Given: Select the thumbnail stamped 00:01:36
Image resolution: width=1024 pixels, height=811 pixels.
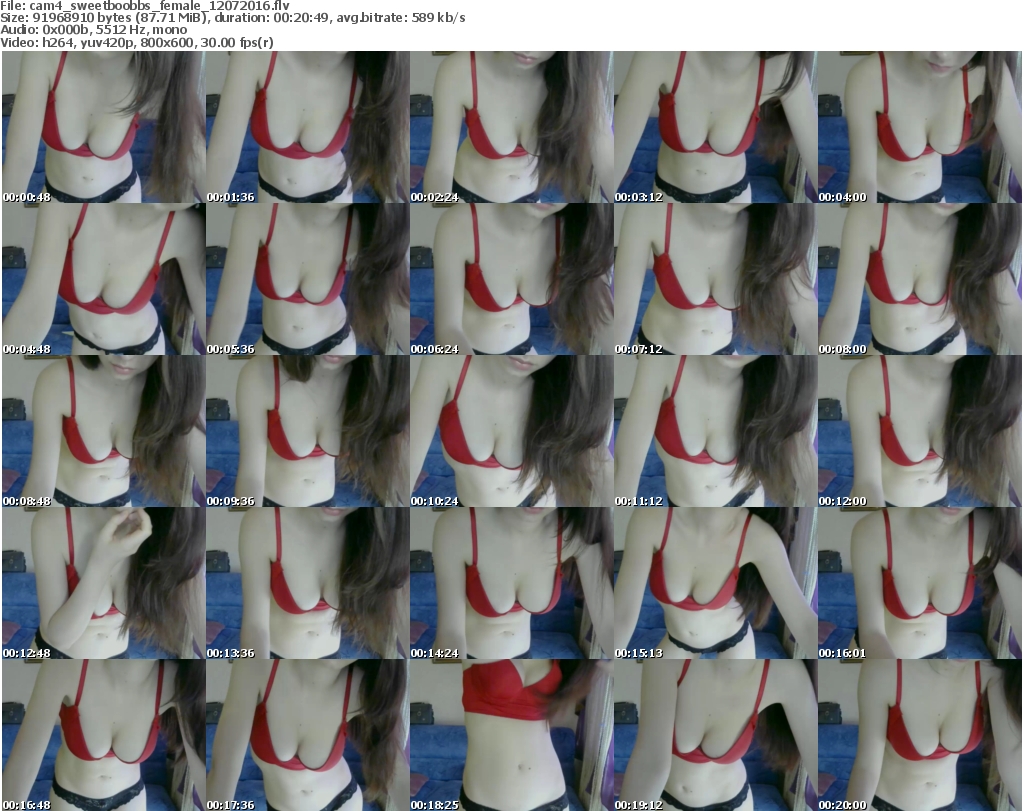Looking at the screenshot, I should coord(308,127).
